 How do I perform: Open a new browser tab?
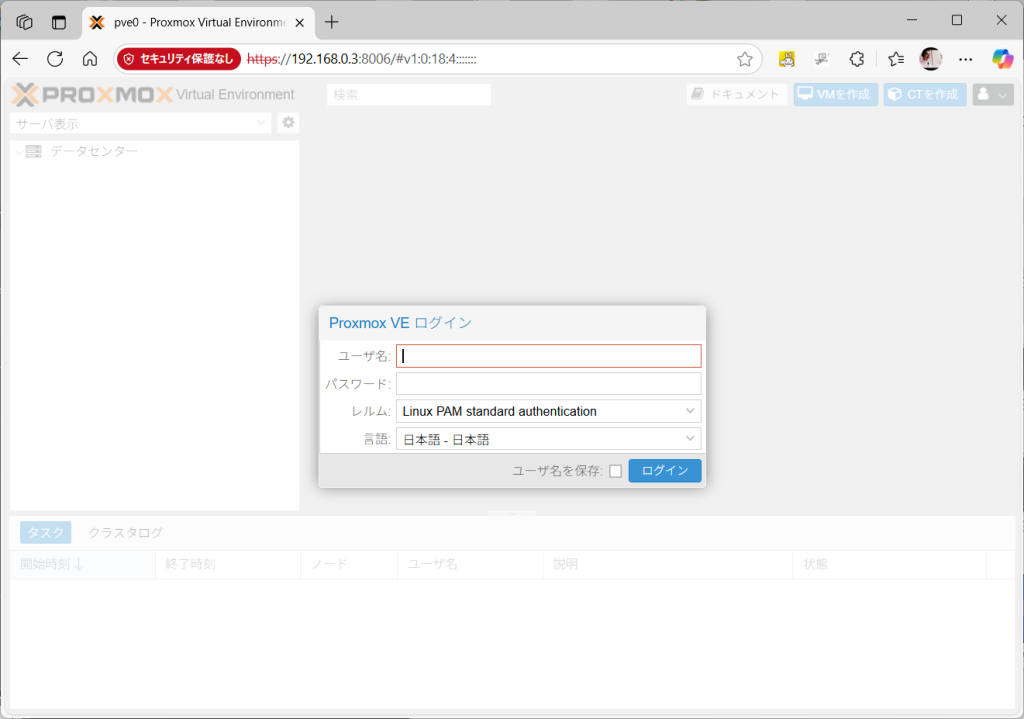point(332,22)
